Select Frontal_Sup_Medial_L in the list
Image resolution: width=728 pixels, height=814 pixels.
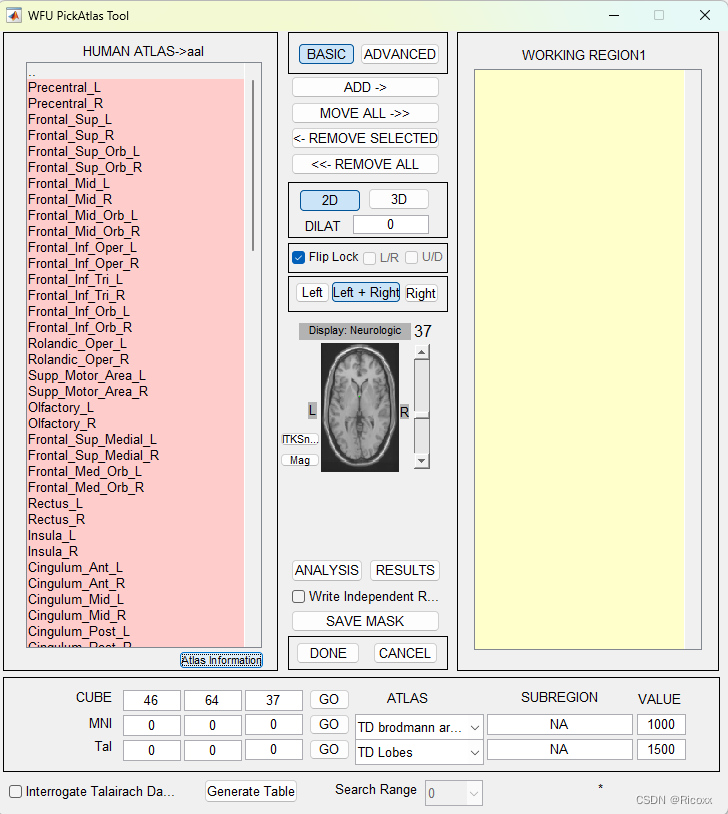pyautogui.click(x=136, y=440)
